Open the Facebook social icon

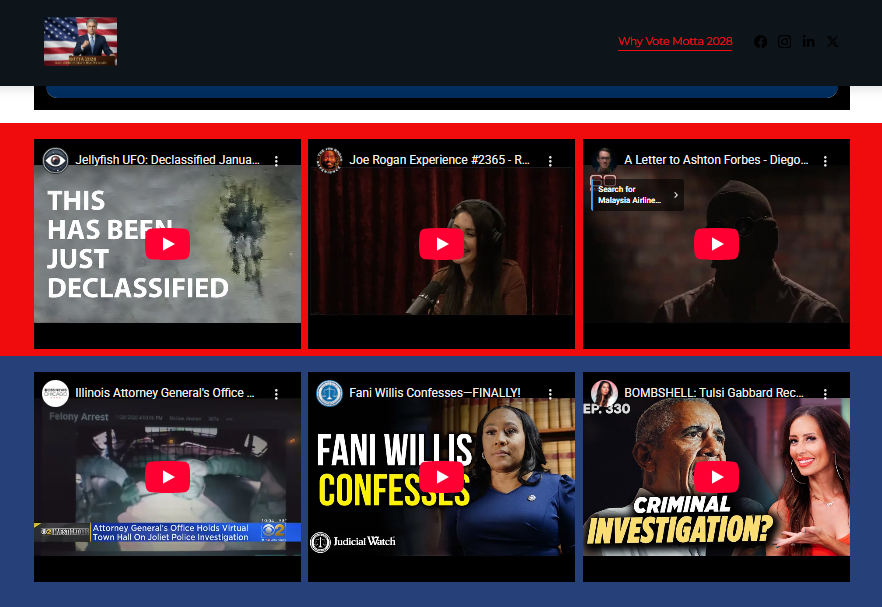[x=760, y=42]
